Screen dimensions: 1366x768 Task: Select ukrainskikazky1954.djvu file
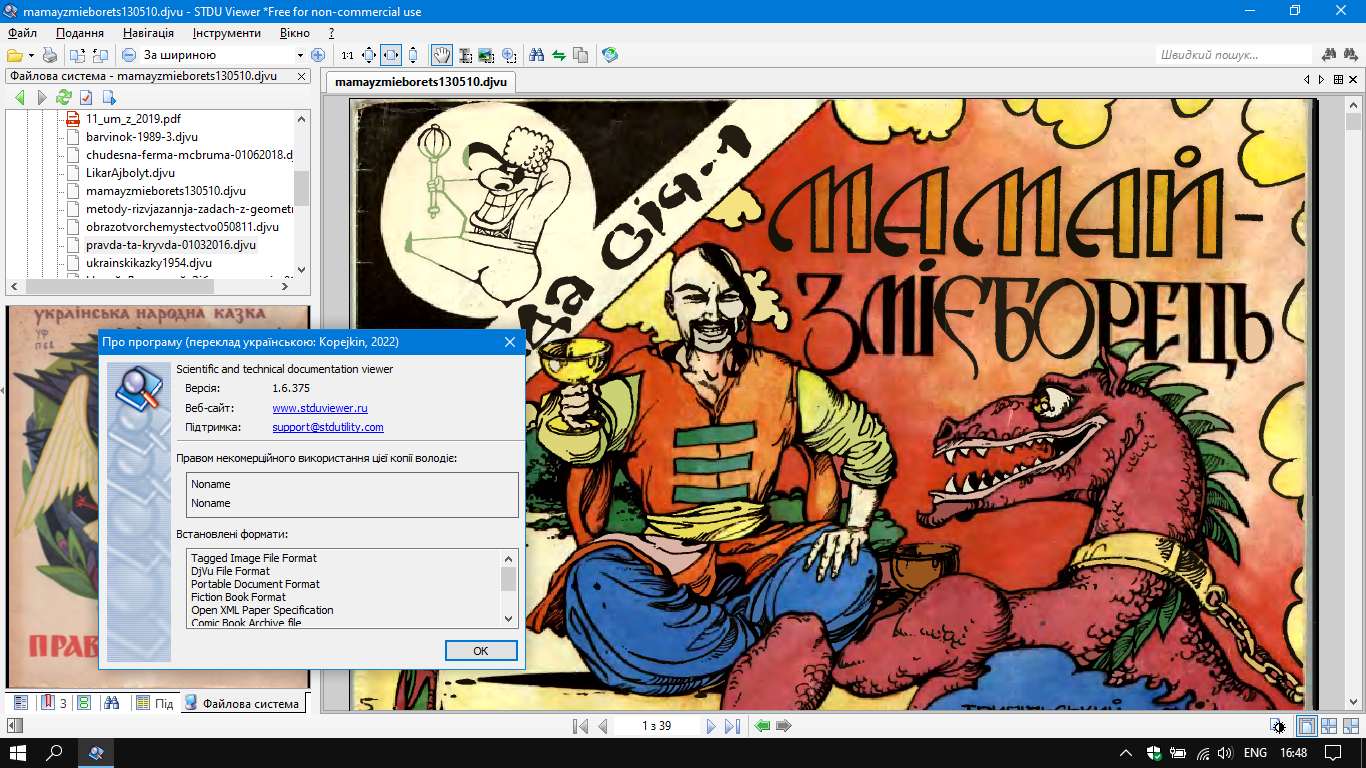click(149, 262)
